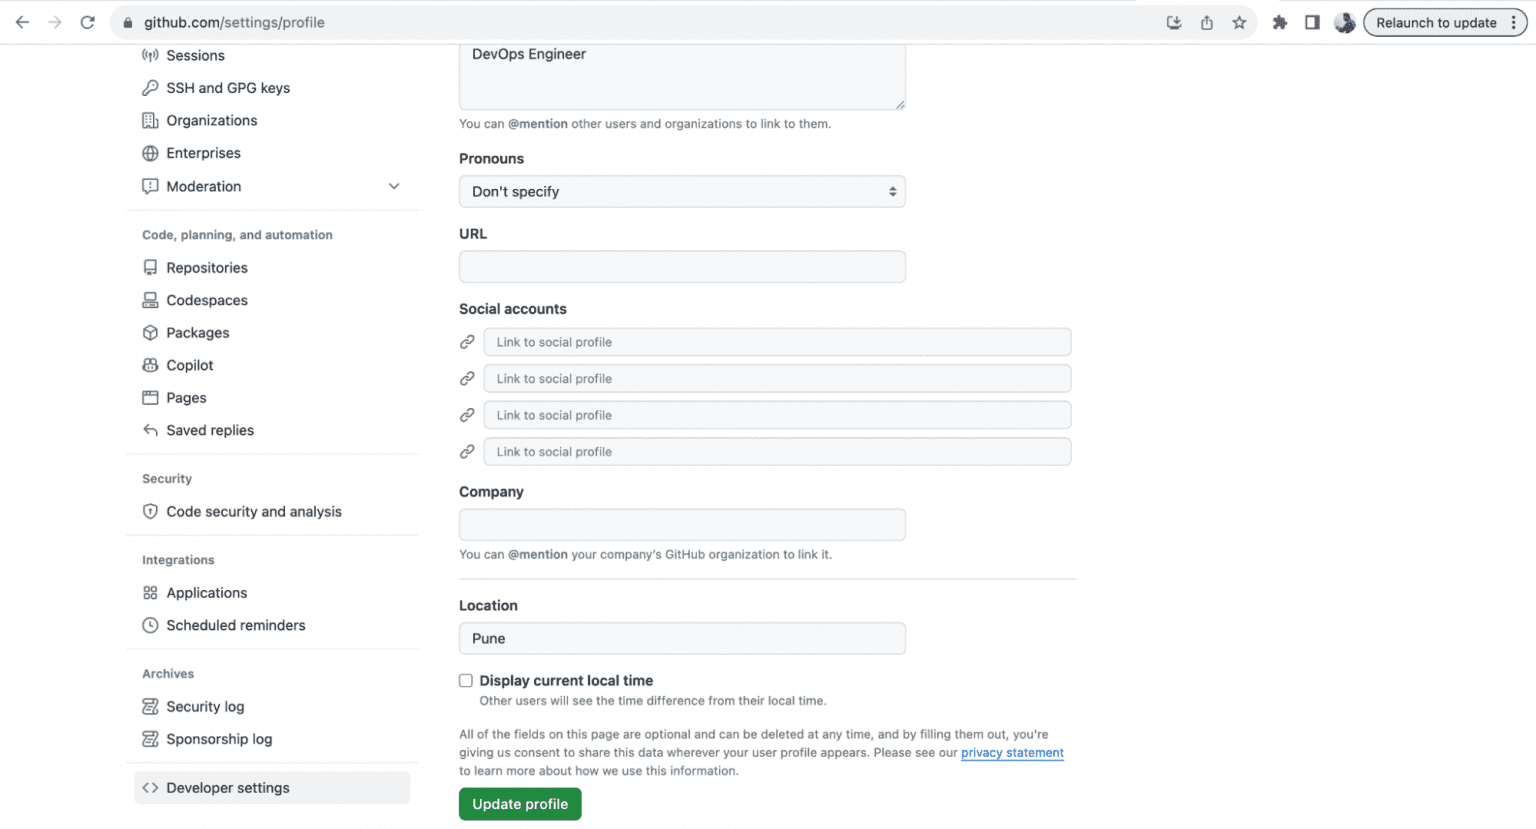Click the Pages icon
This screenshot has width=1536, height=829.
pos(150,397)
